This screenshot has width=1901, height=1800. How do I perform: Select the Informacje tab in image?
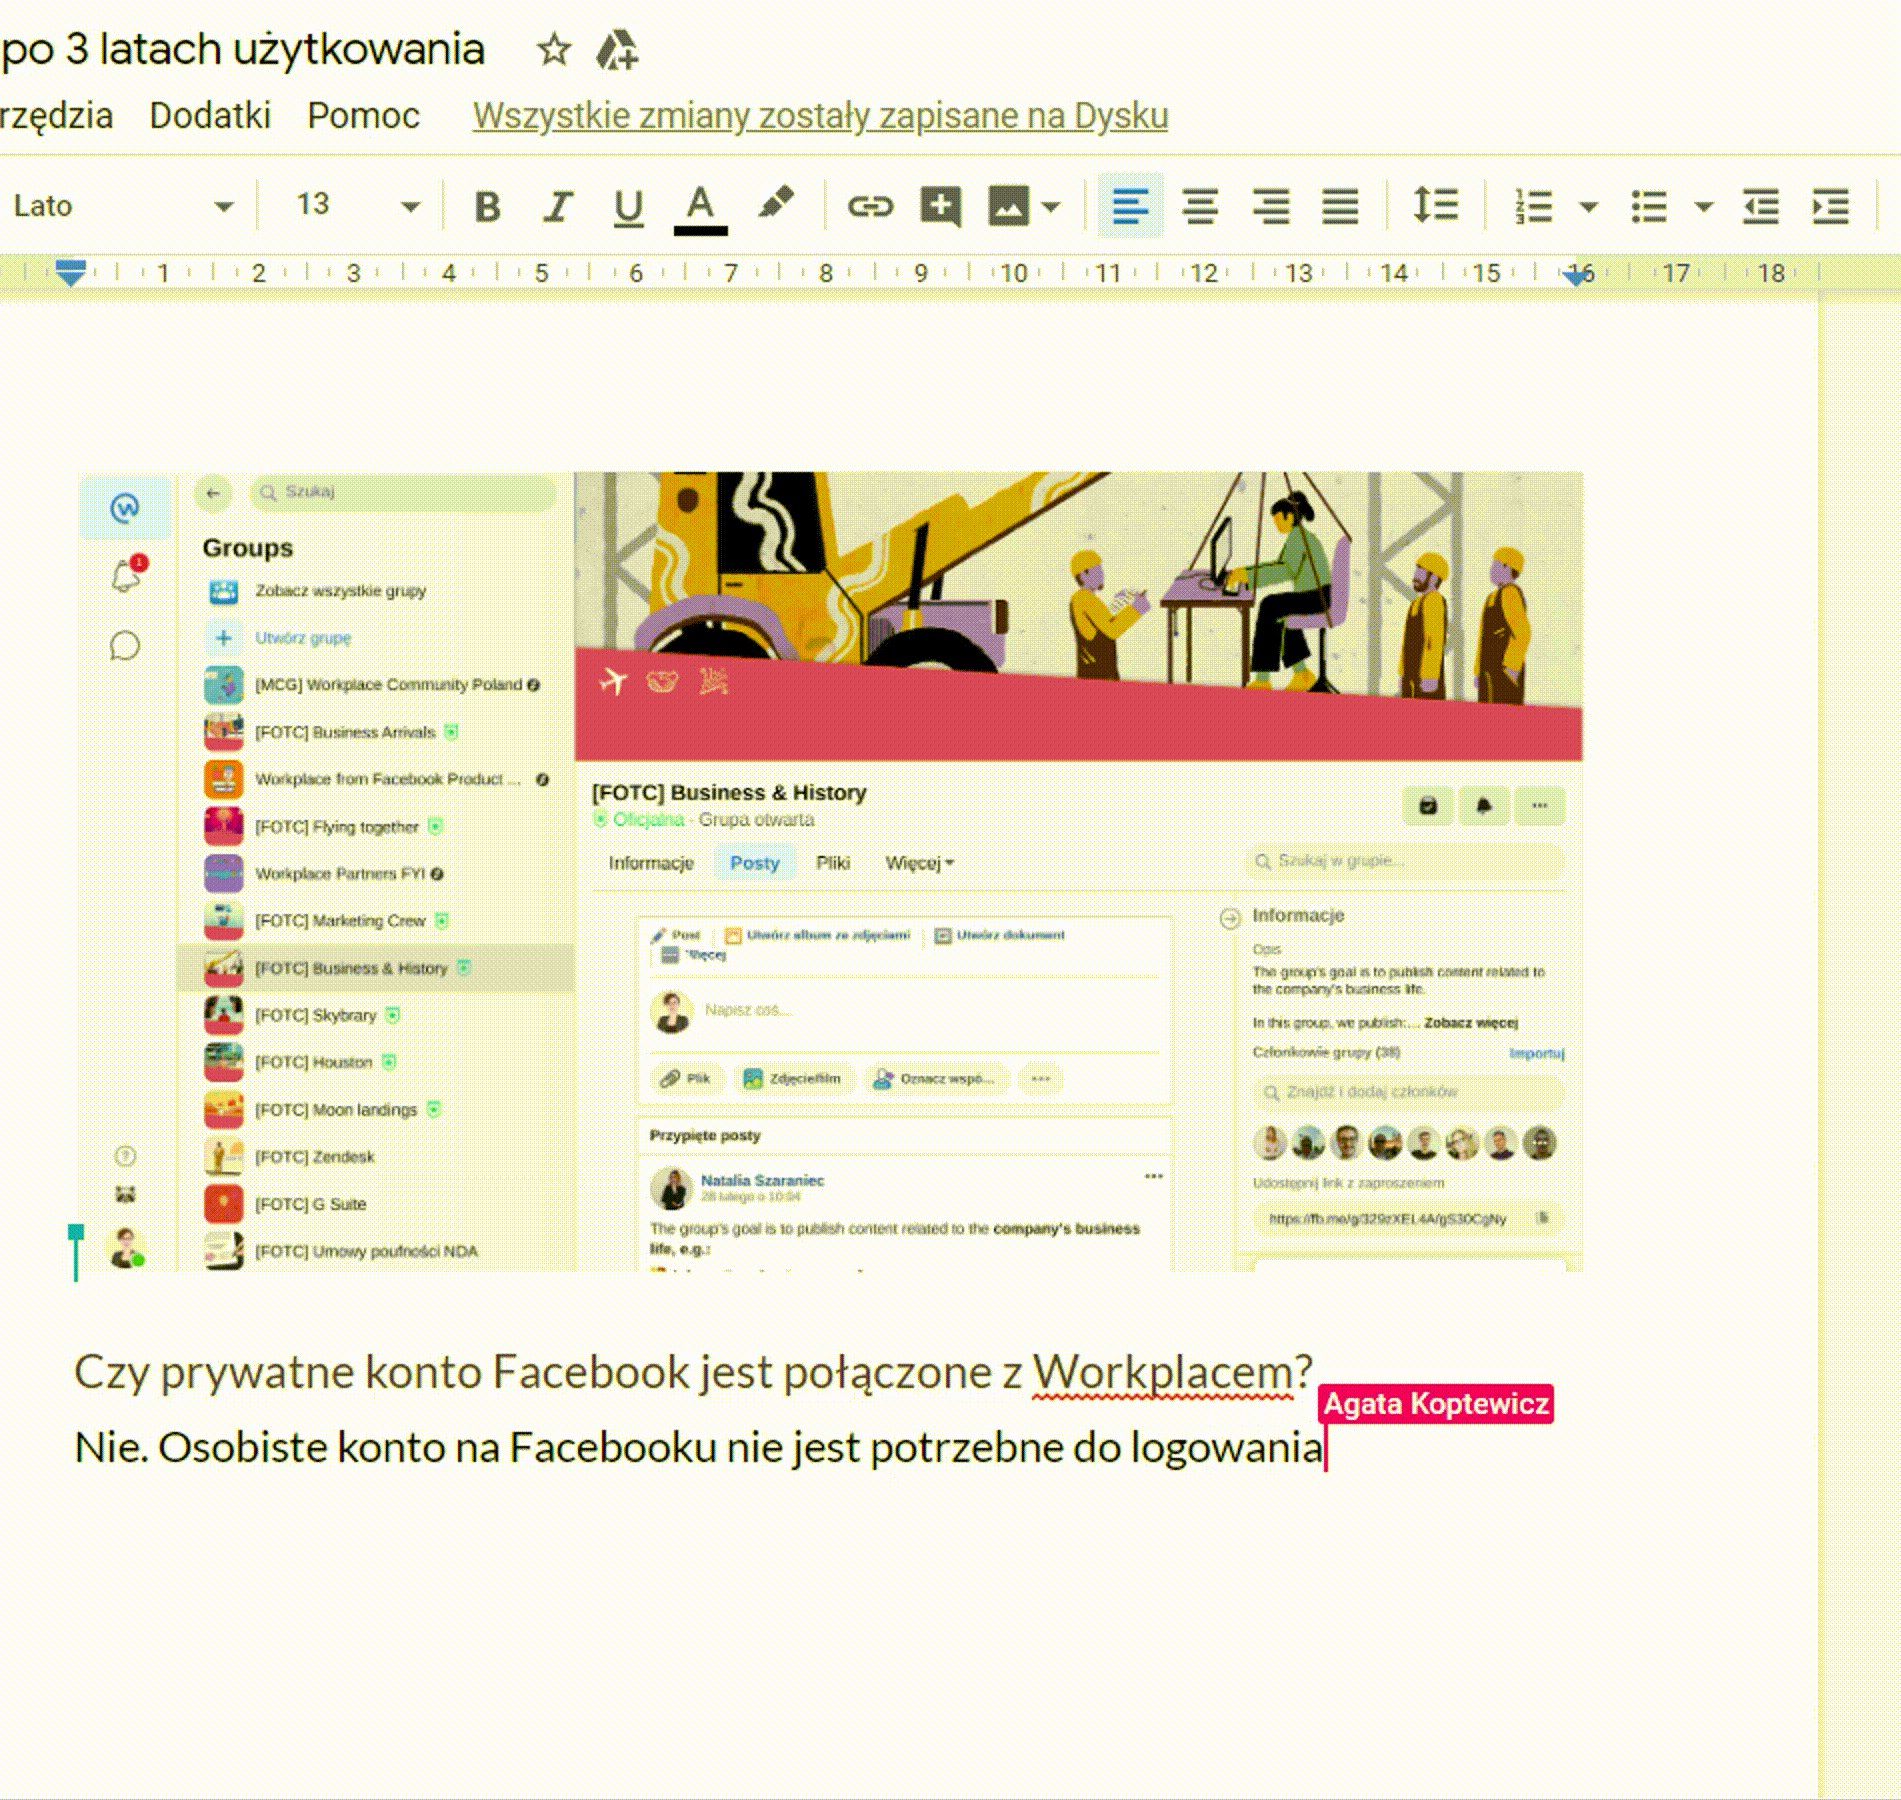(x=651, y=863)
